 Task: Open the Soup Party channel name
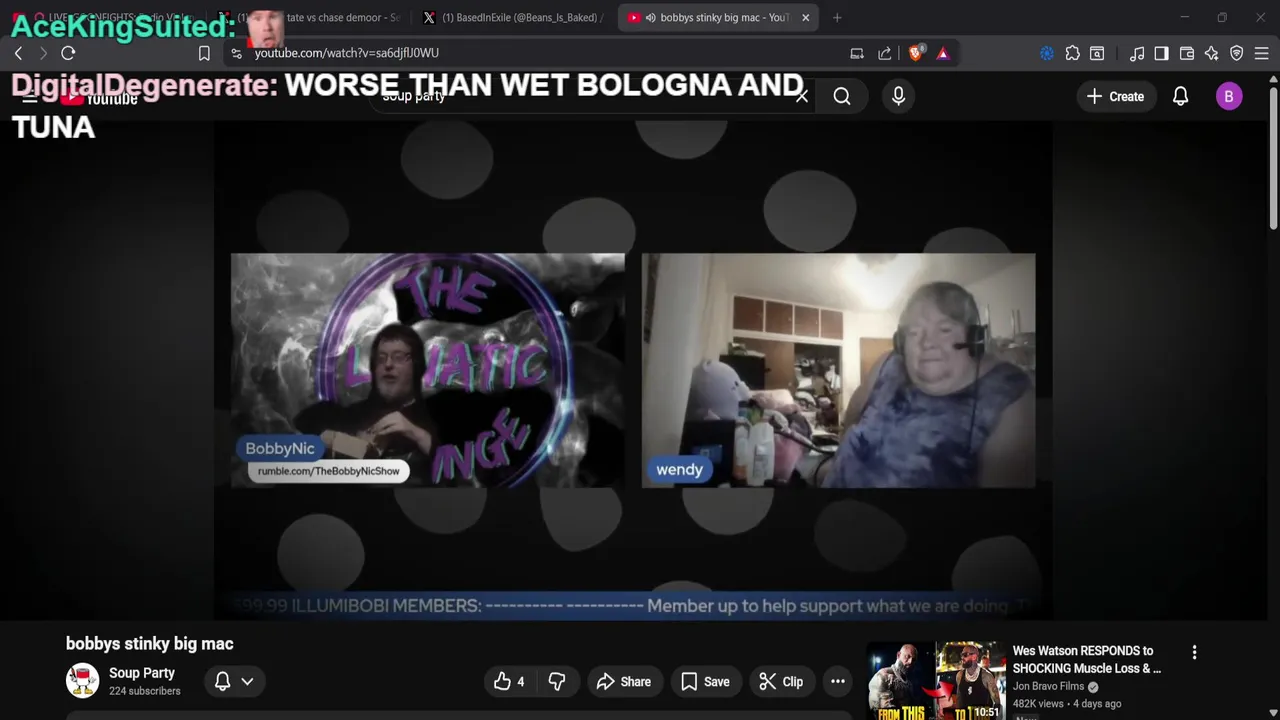click(142, 673)
